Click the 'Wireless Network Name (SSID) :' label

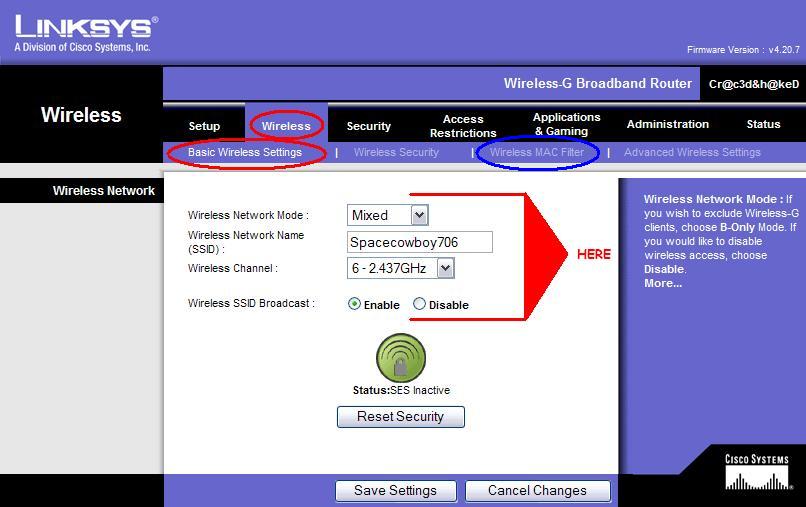246,242
